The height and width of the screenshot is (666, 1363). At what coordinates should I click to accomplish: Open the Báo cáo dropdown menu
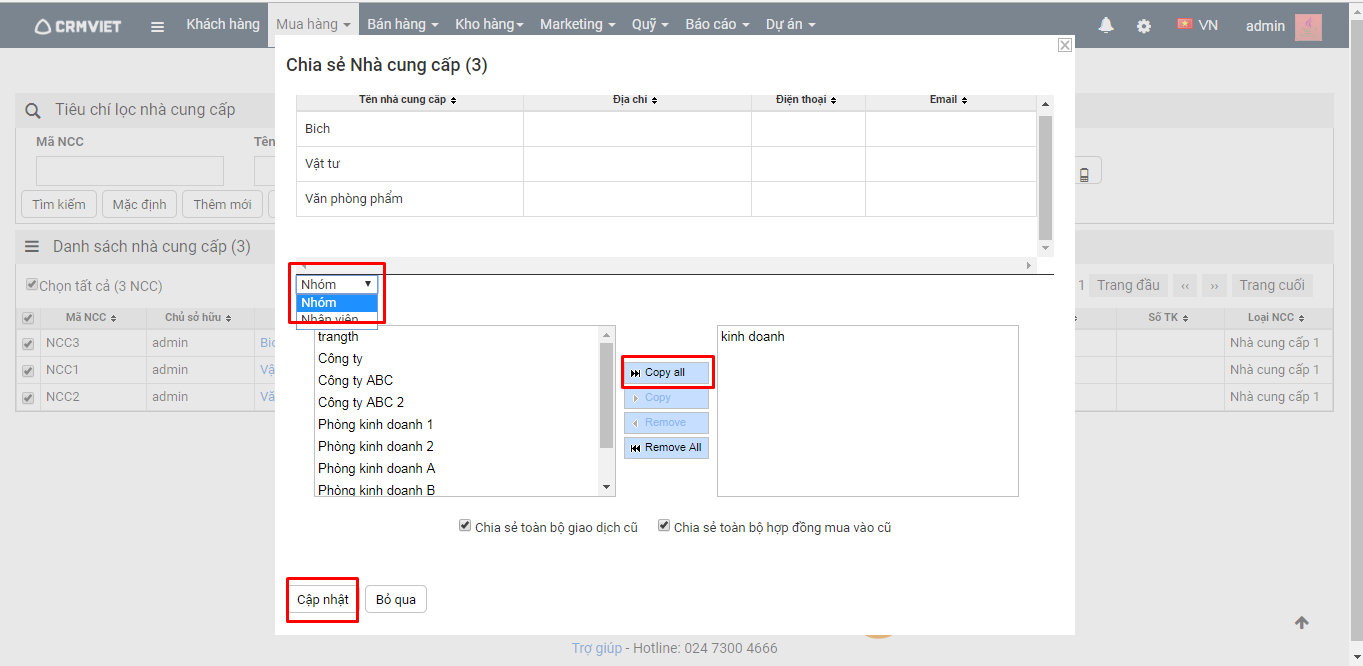(716, 25)
